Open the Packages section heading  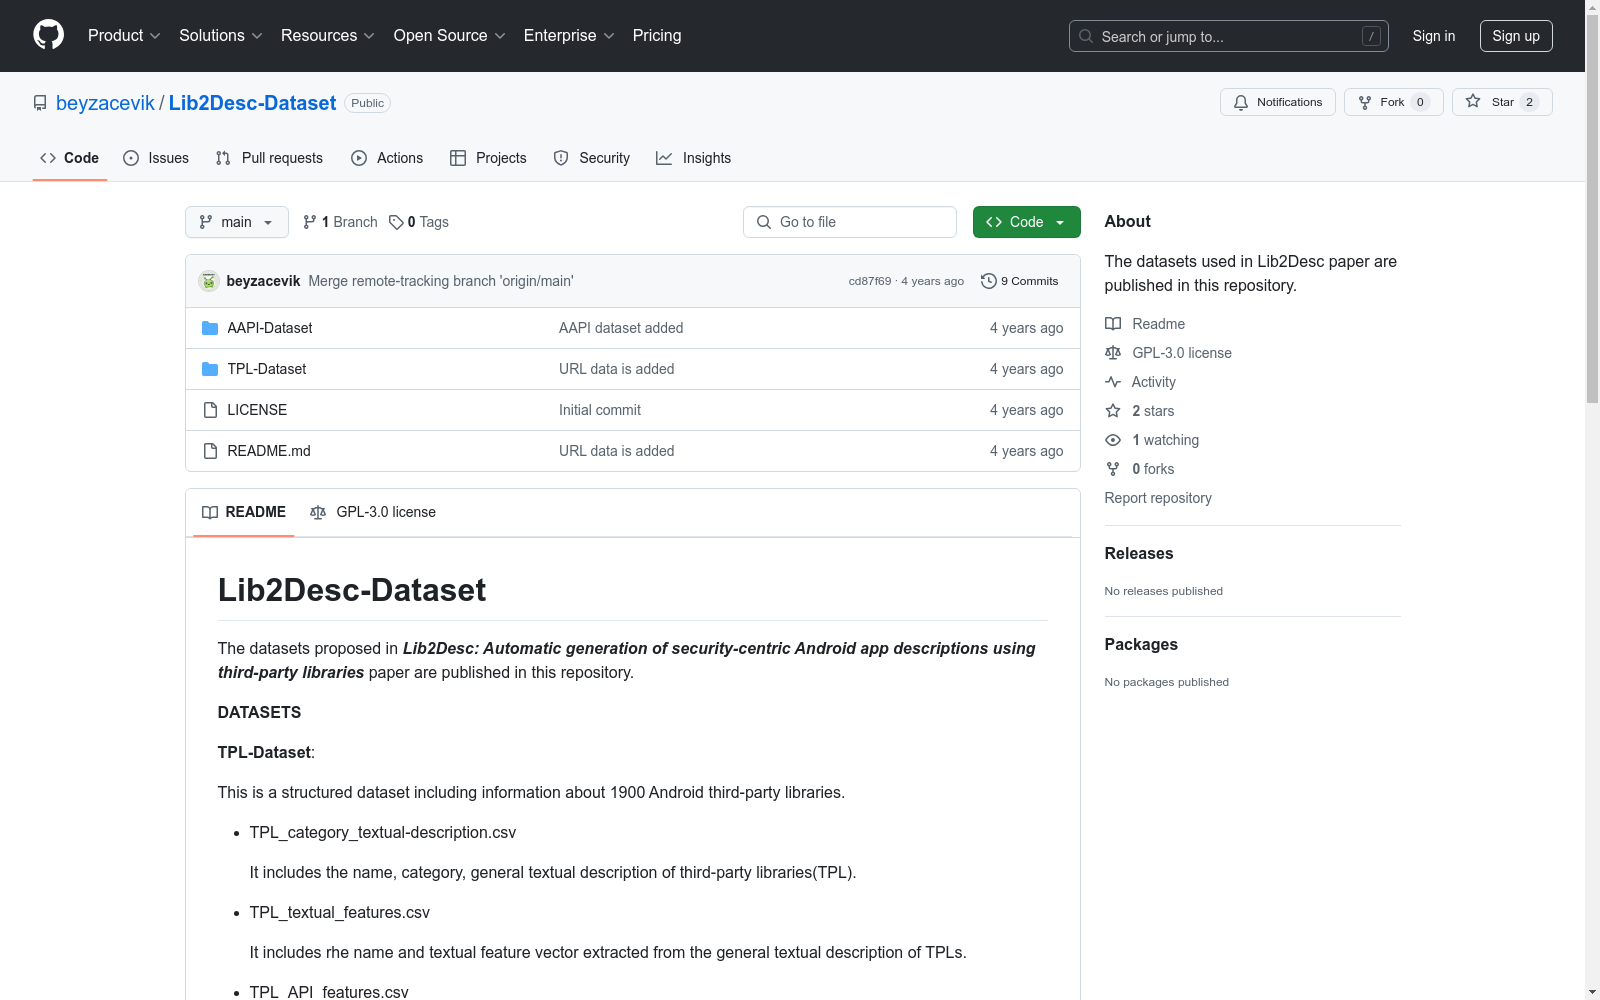(x=1141, y=645)
